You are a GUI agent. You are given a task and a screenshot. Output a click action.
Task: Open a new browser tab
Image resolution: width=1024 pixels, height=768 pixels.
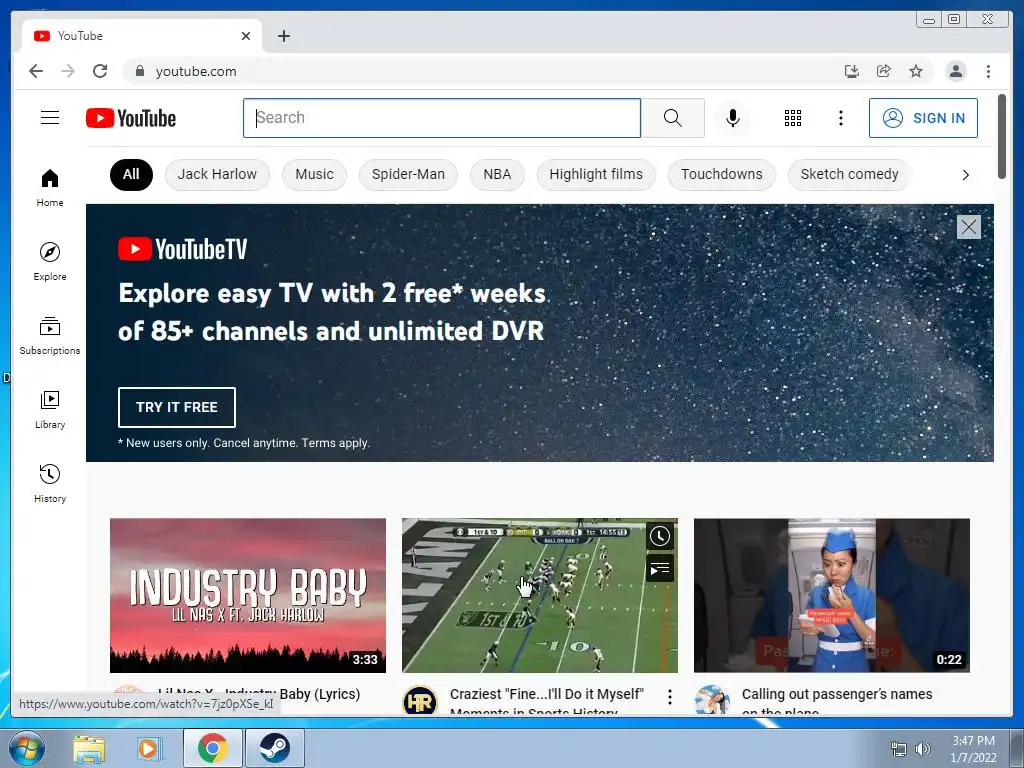click(283, 36)
